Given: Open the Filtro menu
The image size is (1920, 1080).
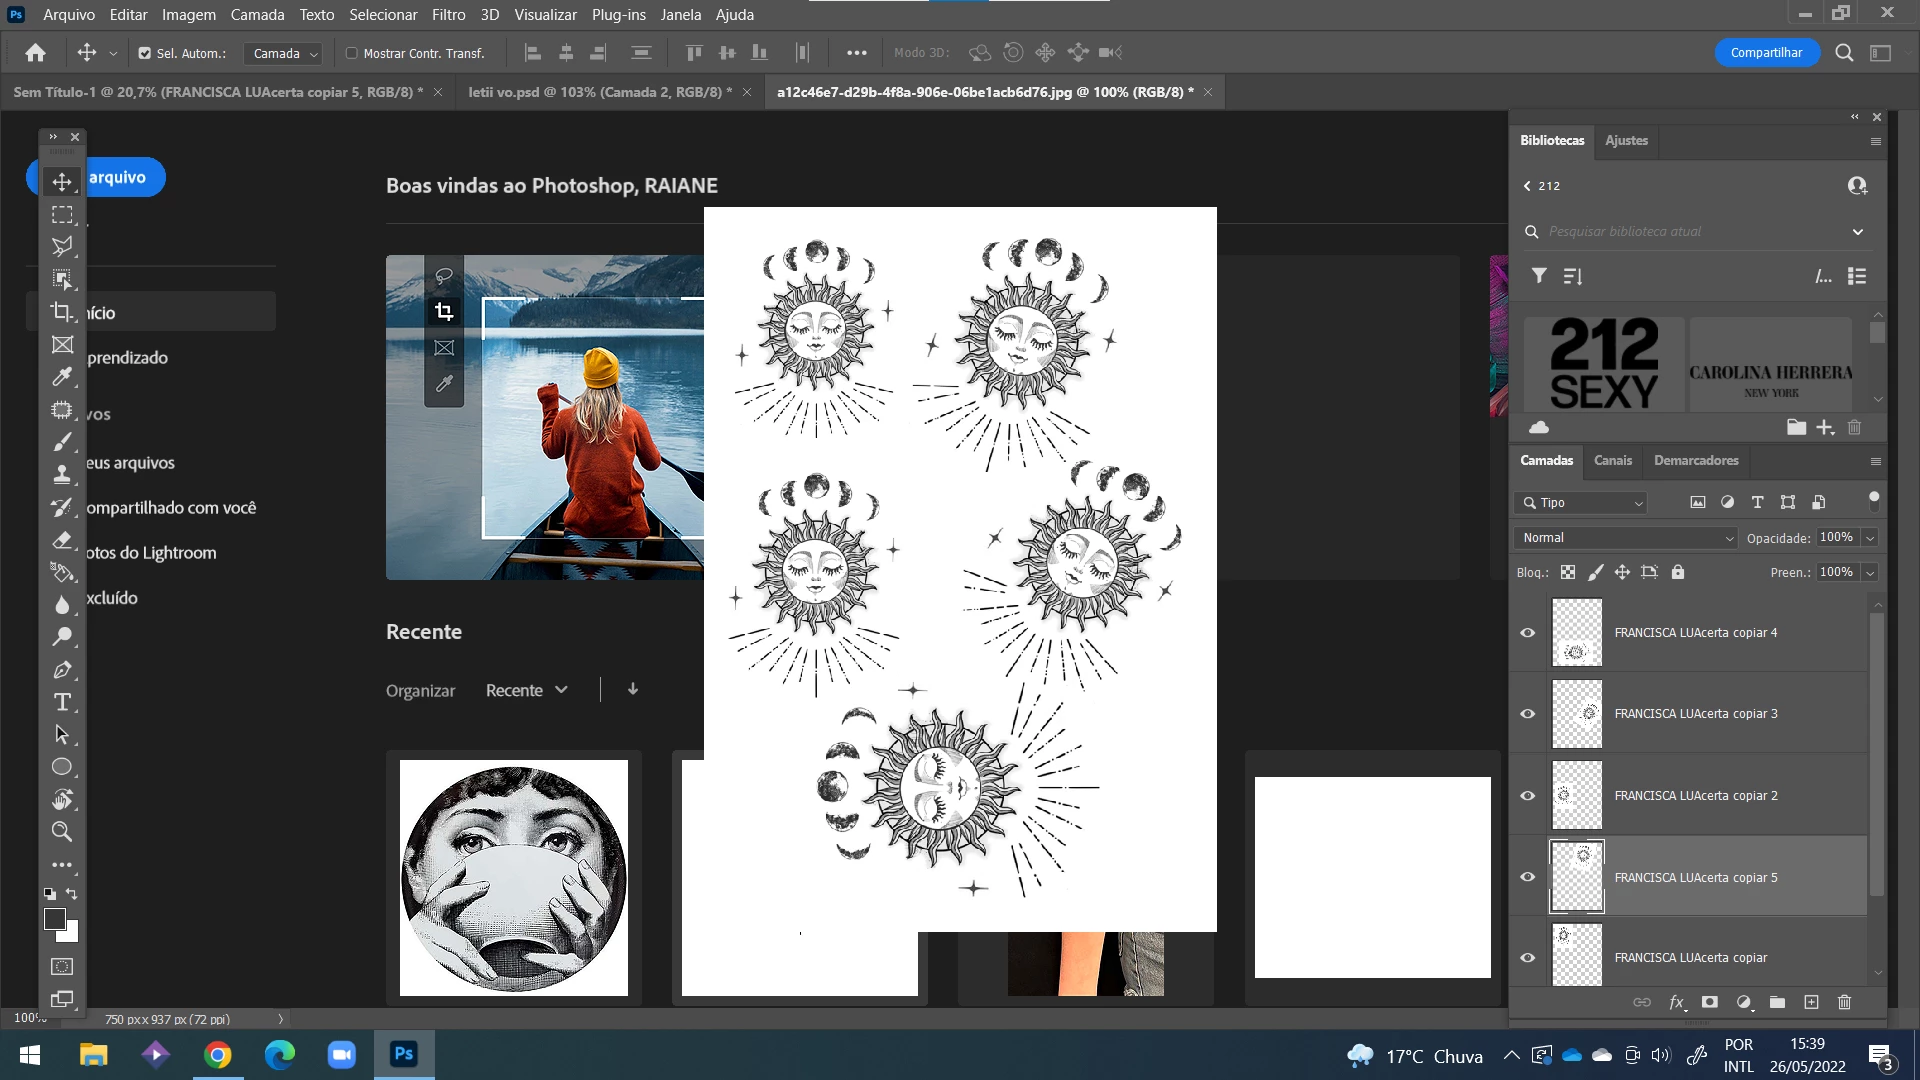Looking at the screenshot, I should pyautogui.click(x=448, y=15).
